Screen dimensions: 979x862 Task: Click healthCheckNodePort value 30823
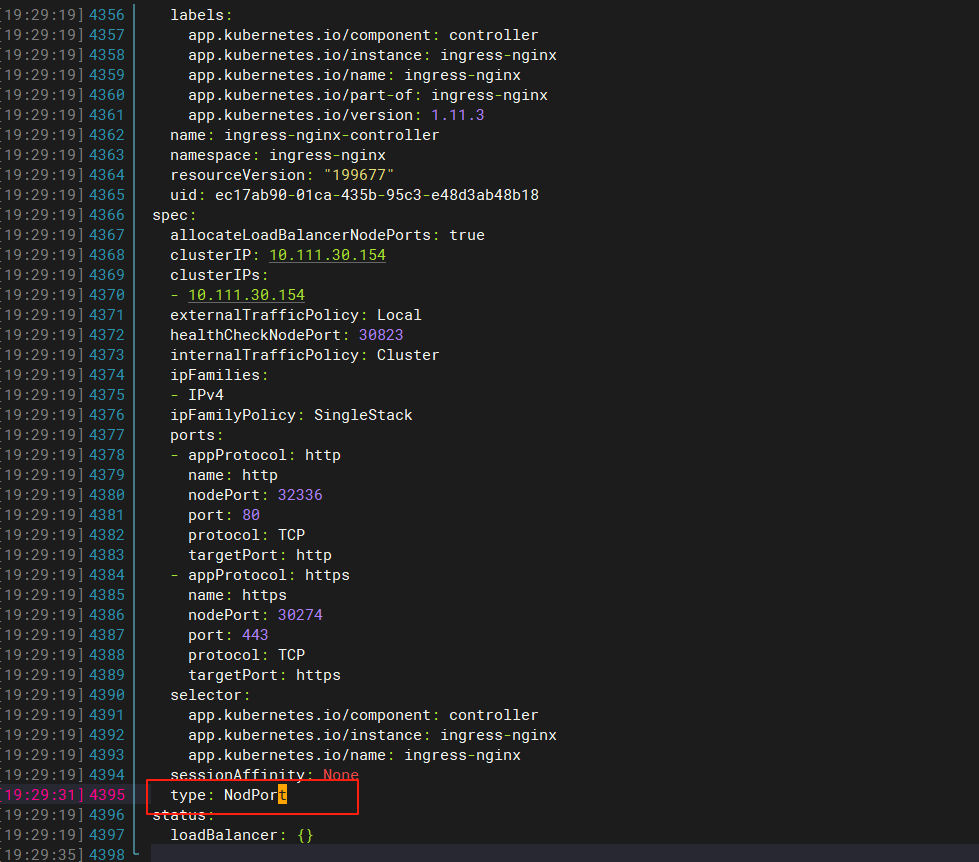tap(381, 335)
